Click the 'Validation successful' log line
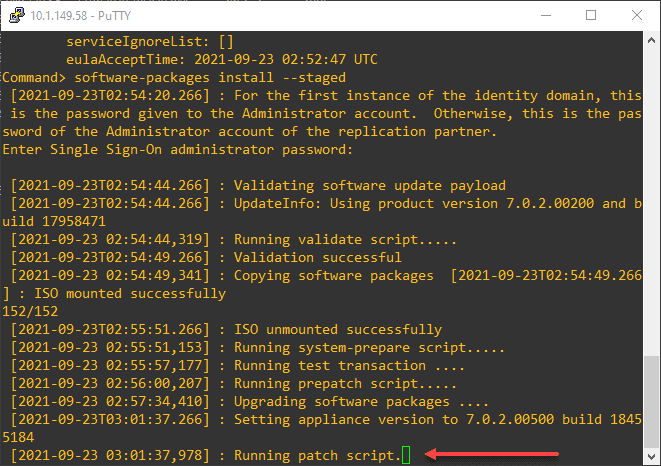 tap(320, 257)
